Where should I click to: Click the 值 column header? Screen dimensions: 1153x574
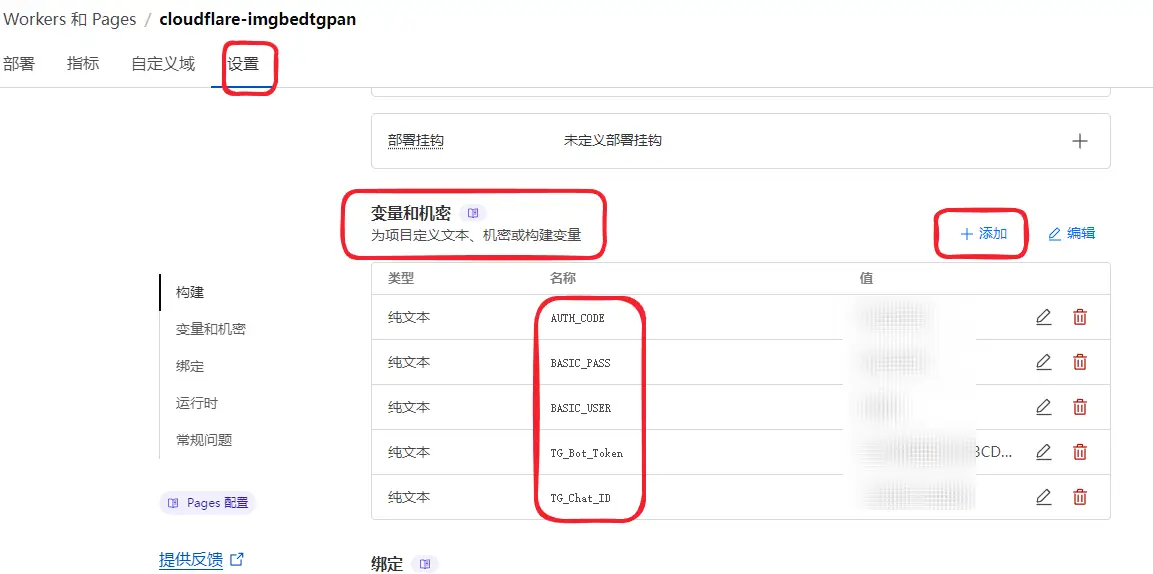pos(865,279)
